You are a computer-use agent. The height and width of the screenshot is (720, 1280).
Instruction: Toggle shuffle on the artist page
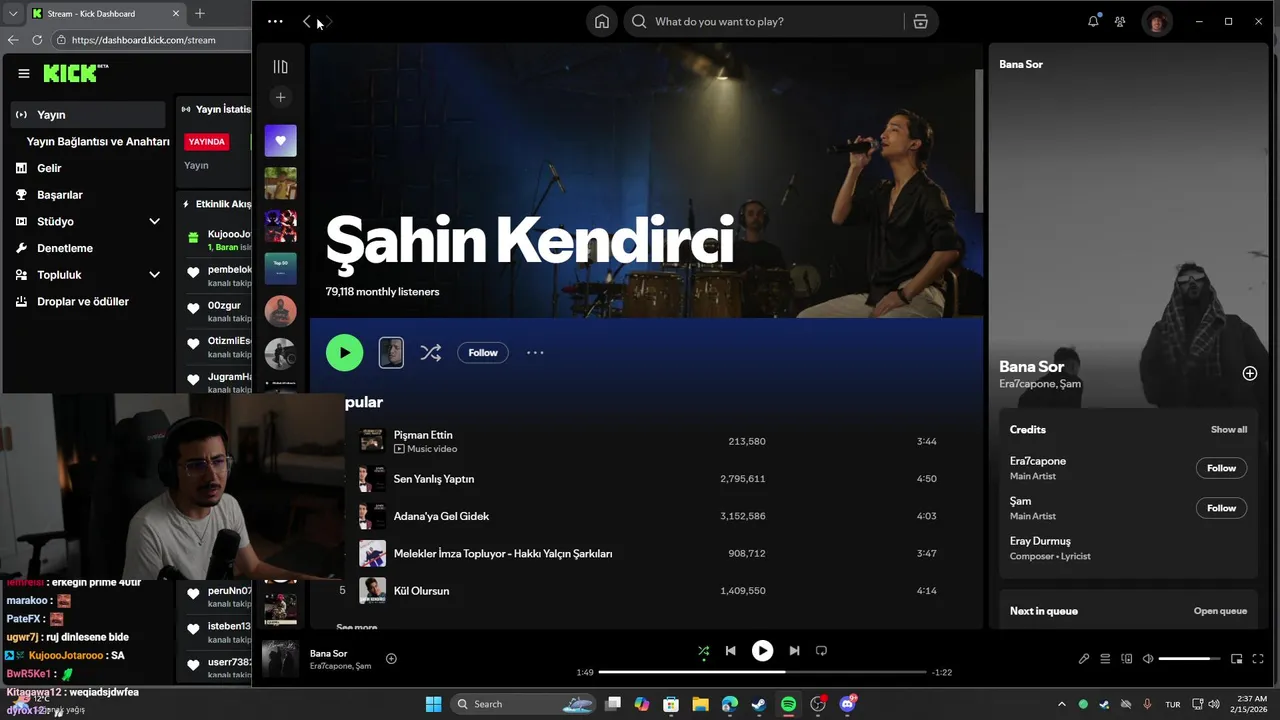pyautogui.click(x=430, y=352)
